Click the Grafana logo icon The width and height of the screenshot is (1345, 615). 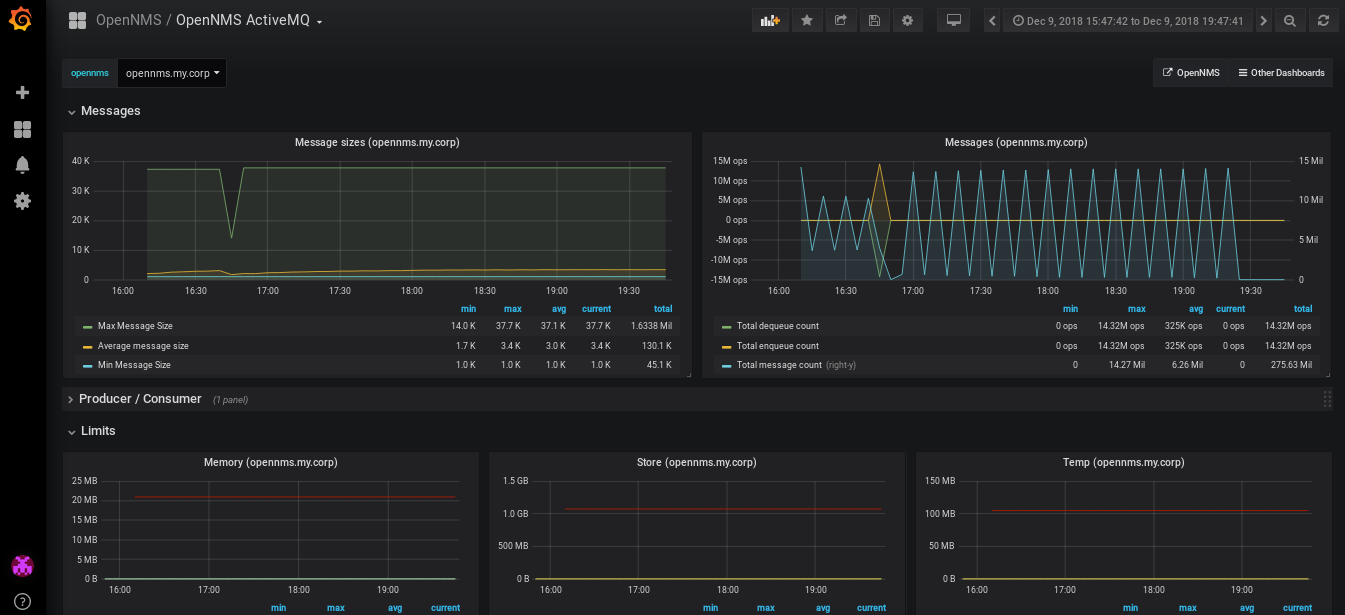tap(22, 20)
